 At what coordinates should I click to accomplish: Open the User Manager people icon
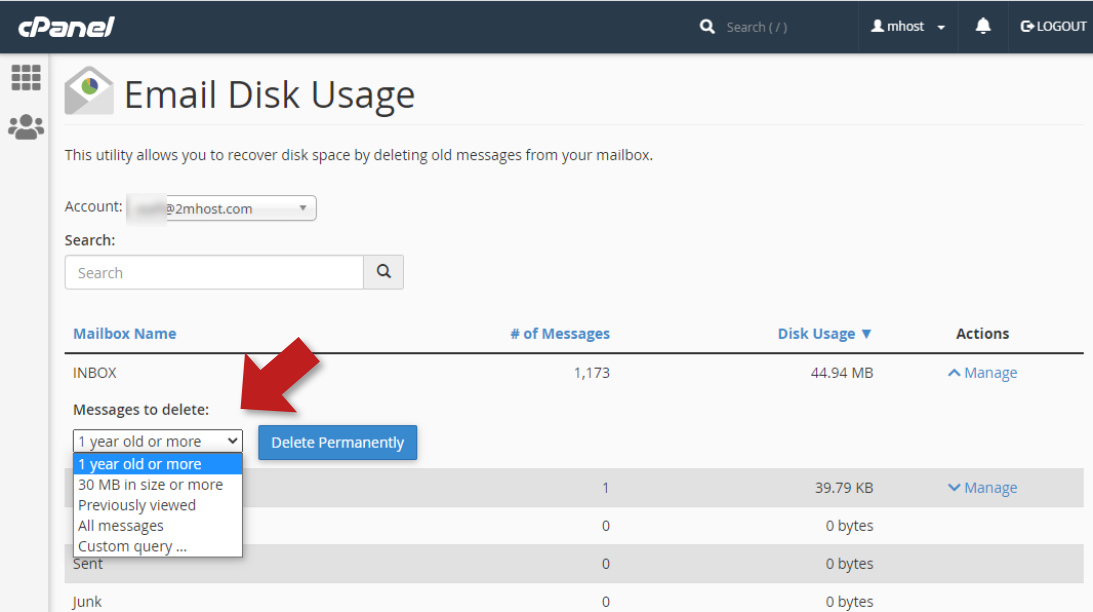[26, 127]
